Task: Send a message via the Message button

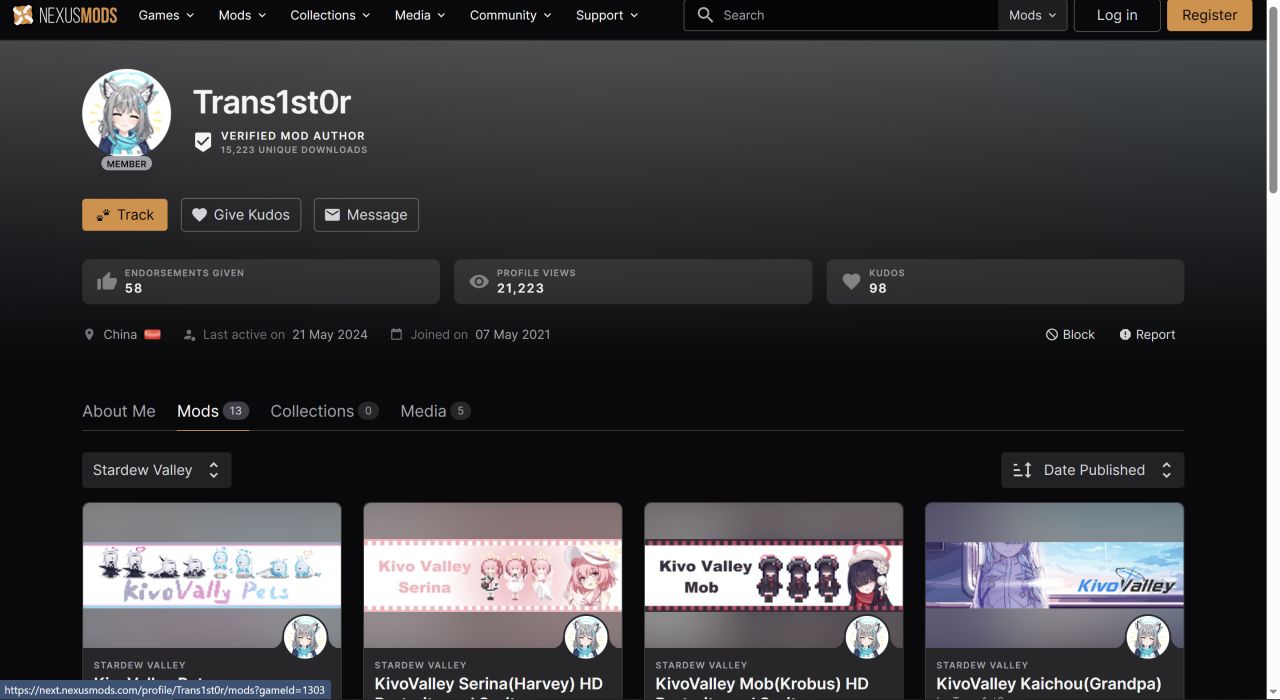Action: 366,215
